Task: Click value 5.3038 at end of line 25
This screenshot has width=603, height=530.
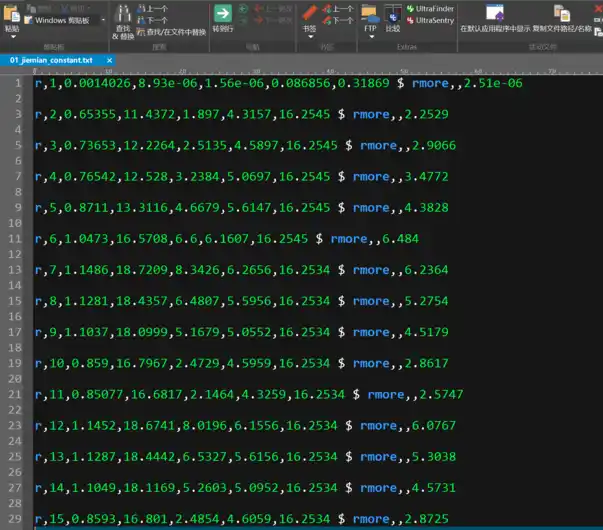Action: 434,457
